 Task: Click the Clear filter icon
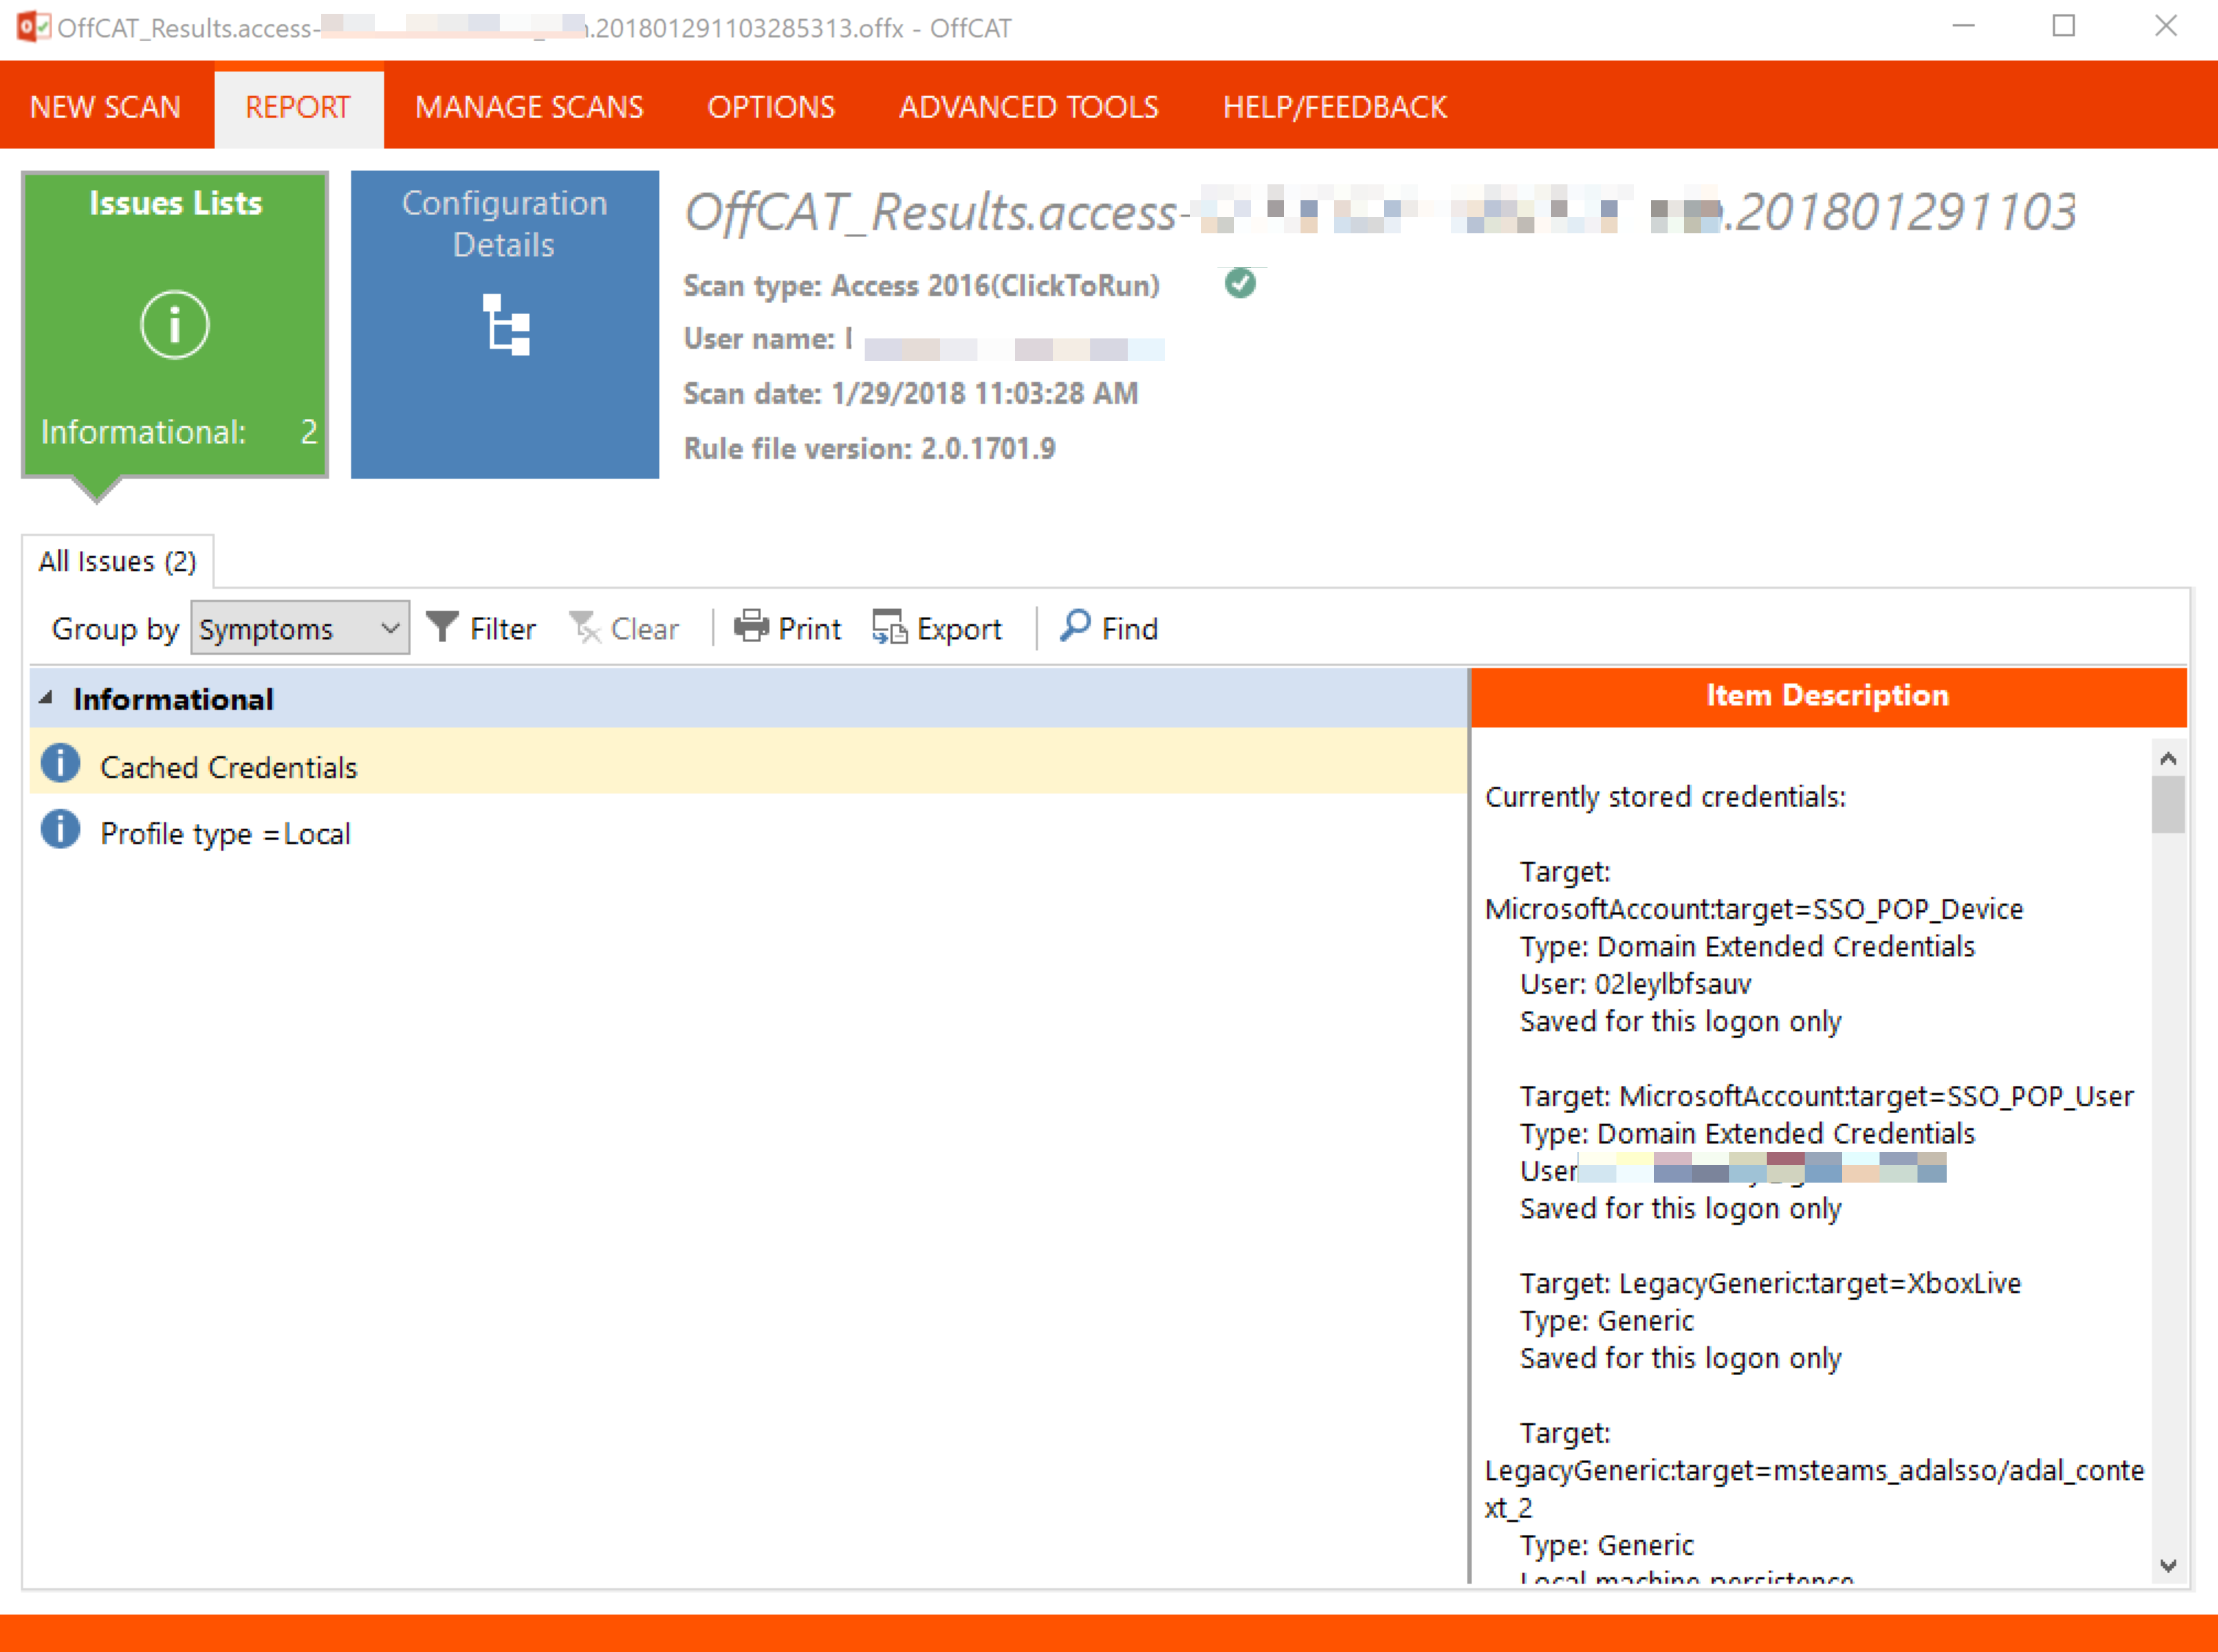pos(585,628)
